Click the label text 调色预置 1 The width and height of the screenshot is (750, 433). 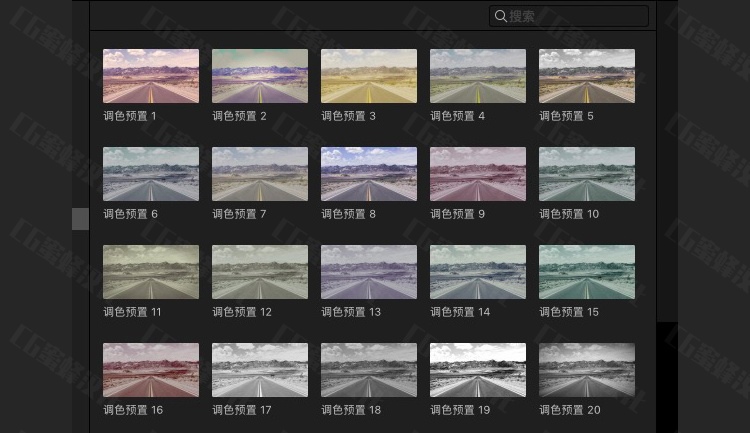pyautogui.click(x=130, y=116)
